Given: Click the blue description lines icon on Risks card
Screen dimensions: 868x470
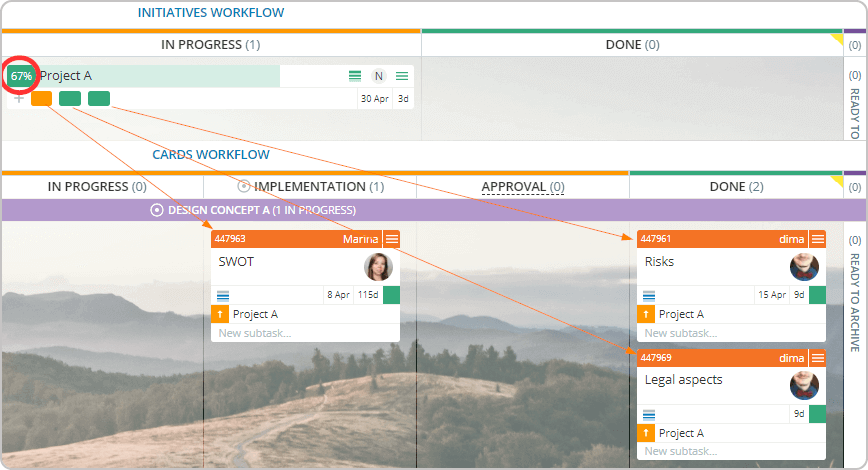Looking at the screenshot, I should click(649, 296).
